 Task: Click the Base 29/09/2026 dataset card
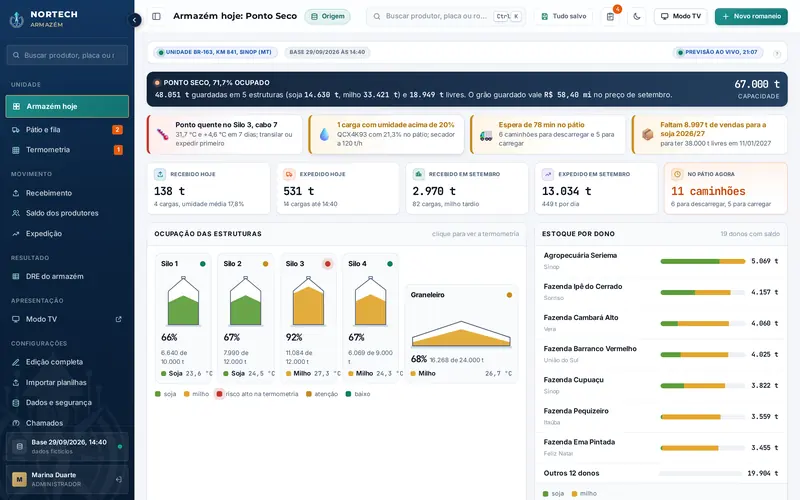(x=67, y=446)
